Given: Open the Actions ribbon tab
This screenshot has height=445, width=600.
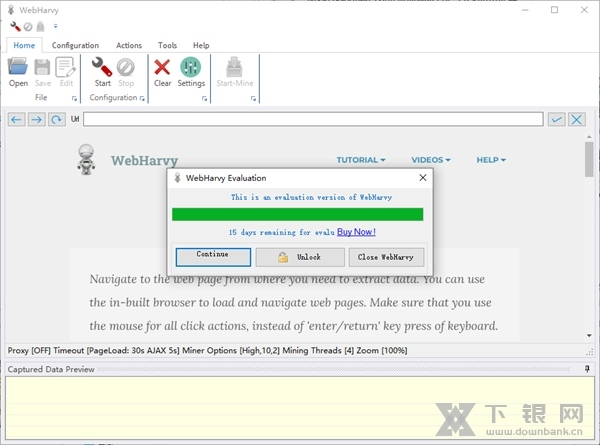Looking at the screenshot, I should (129, 45).
